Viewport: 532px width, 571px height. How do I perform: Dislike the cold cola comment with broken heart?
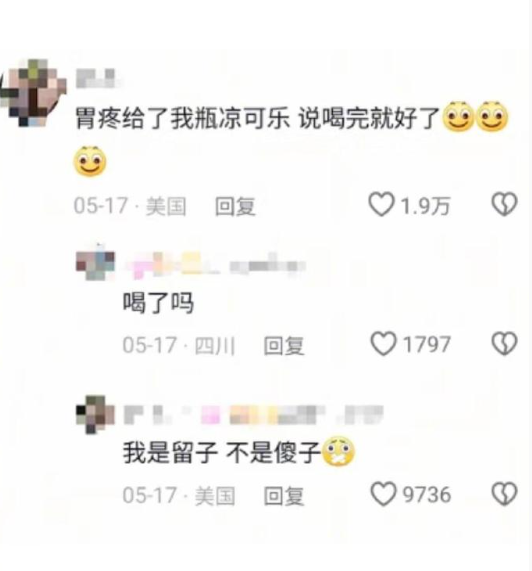coord(504,204)
